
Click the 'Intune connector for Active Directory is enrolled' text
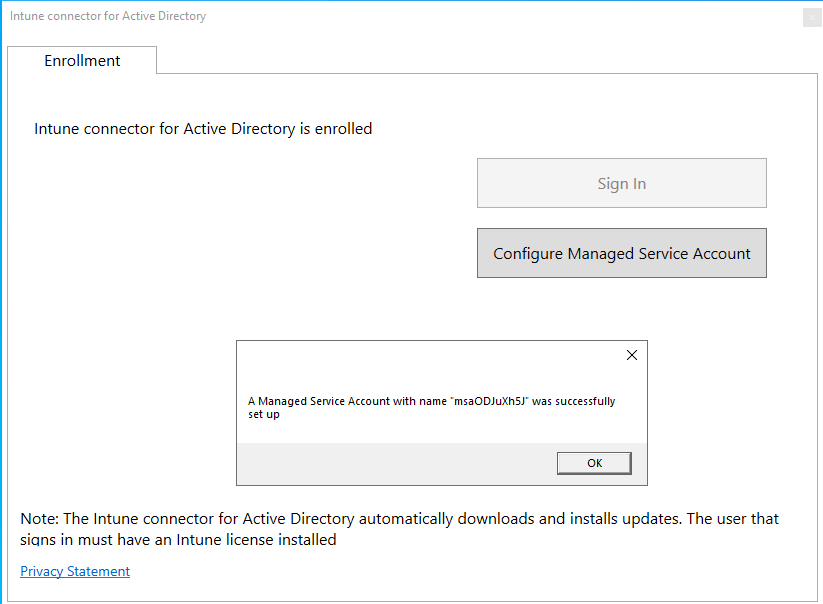[x=203, y=129]
